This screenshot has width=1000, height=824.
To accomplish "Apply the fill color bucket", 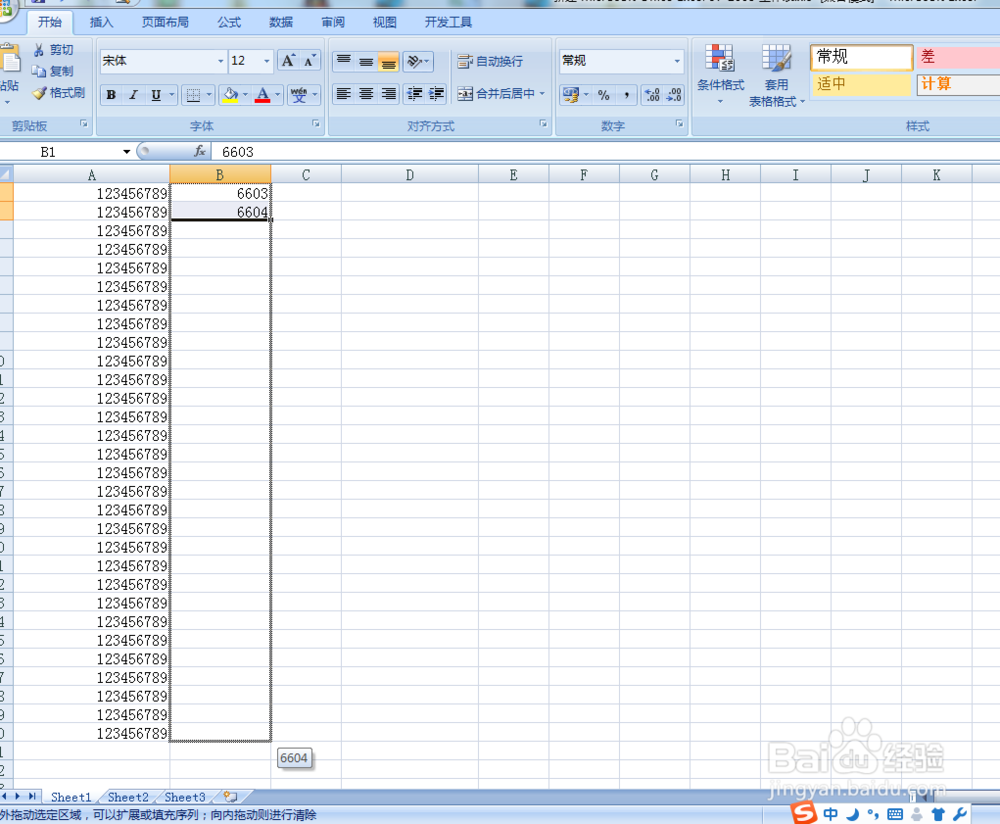I will (x=230, y=95).
